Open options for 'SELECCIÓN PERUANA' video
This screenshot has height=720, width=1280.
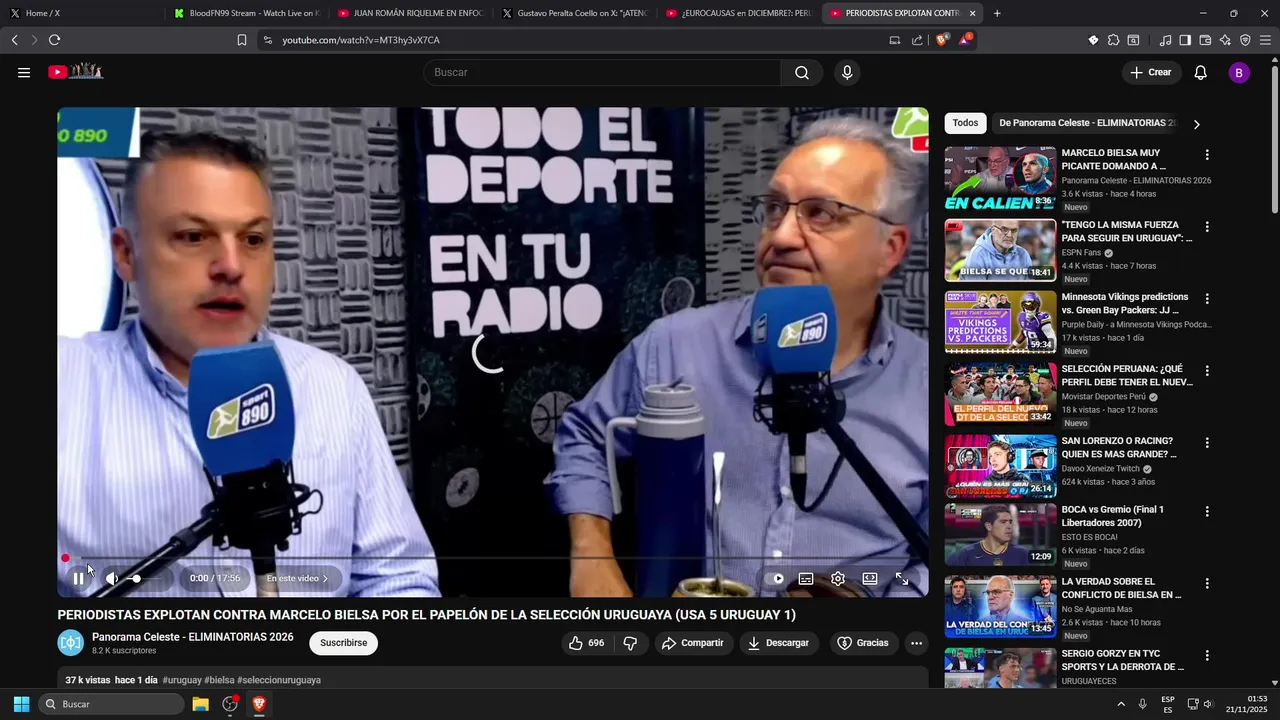[1207, 371]
